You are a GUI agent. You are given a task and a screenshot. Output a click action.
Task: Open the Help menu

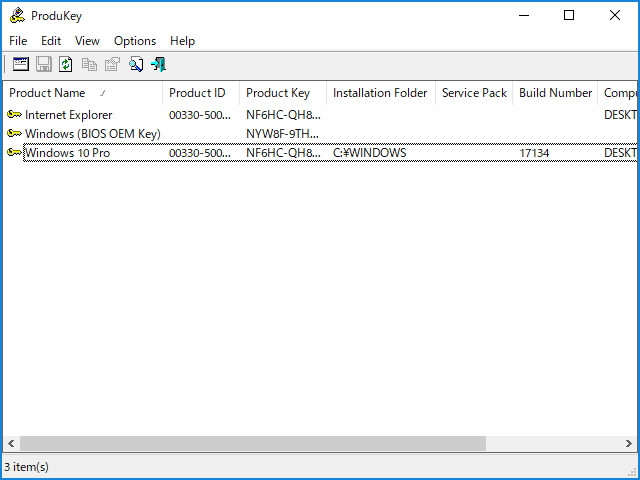tap(183, 41)
